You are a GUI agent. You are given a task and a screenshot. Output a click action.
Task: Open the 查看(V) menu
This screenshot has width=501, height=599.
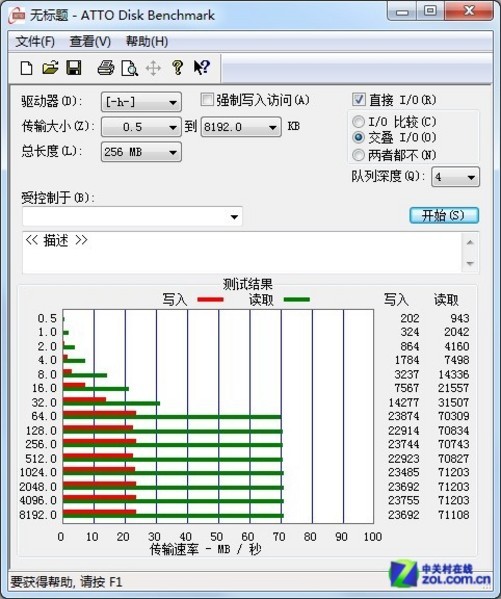[x=90, y=42]
